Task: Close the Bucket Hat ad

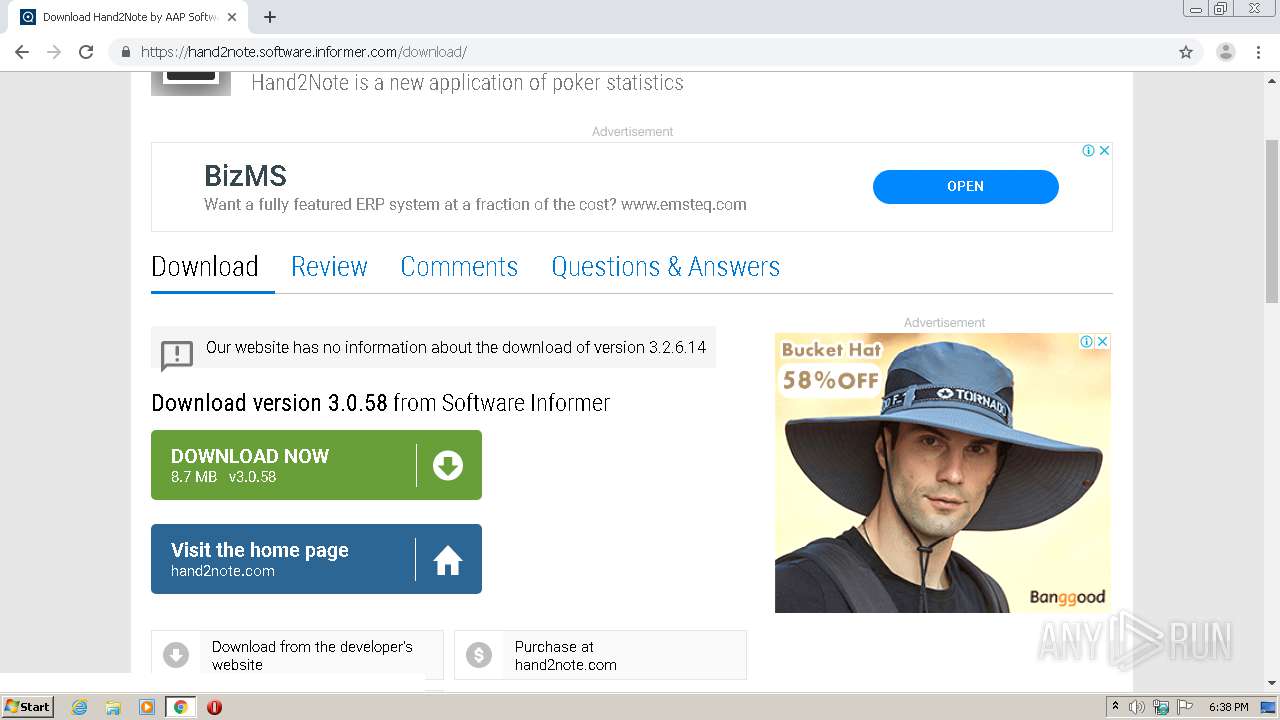Action: click(x=1102, y=341)
